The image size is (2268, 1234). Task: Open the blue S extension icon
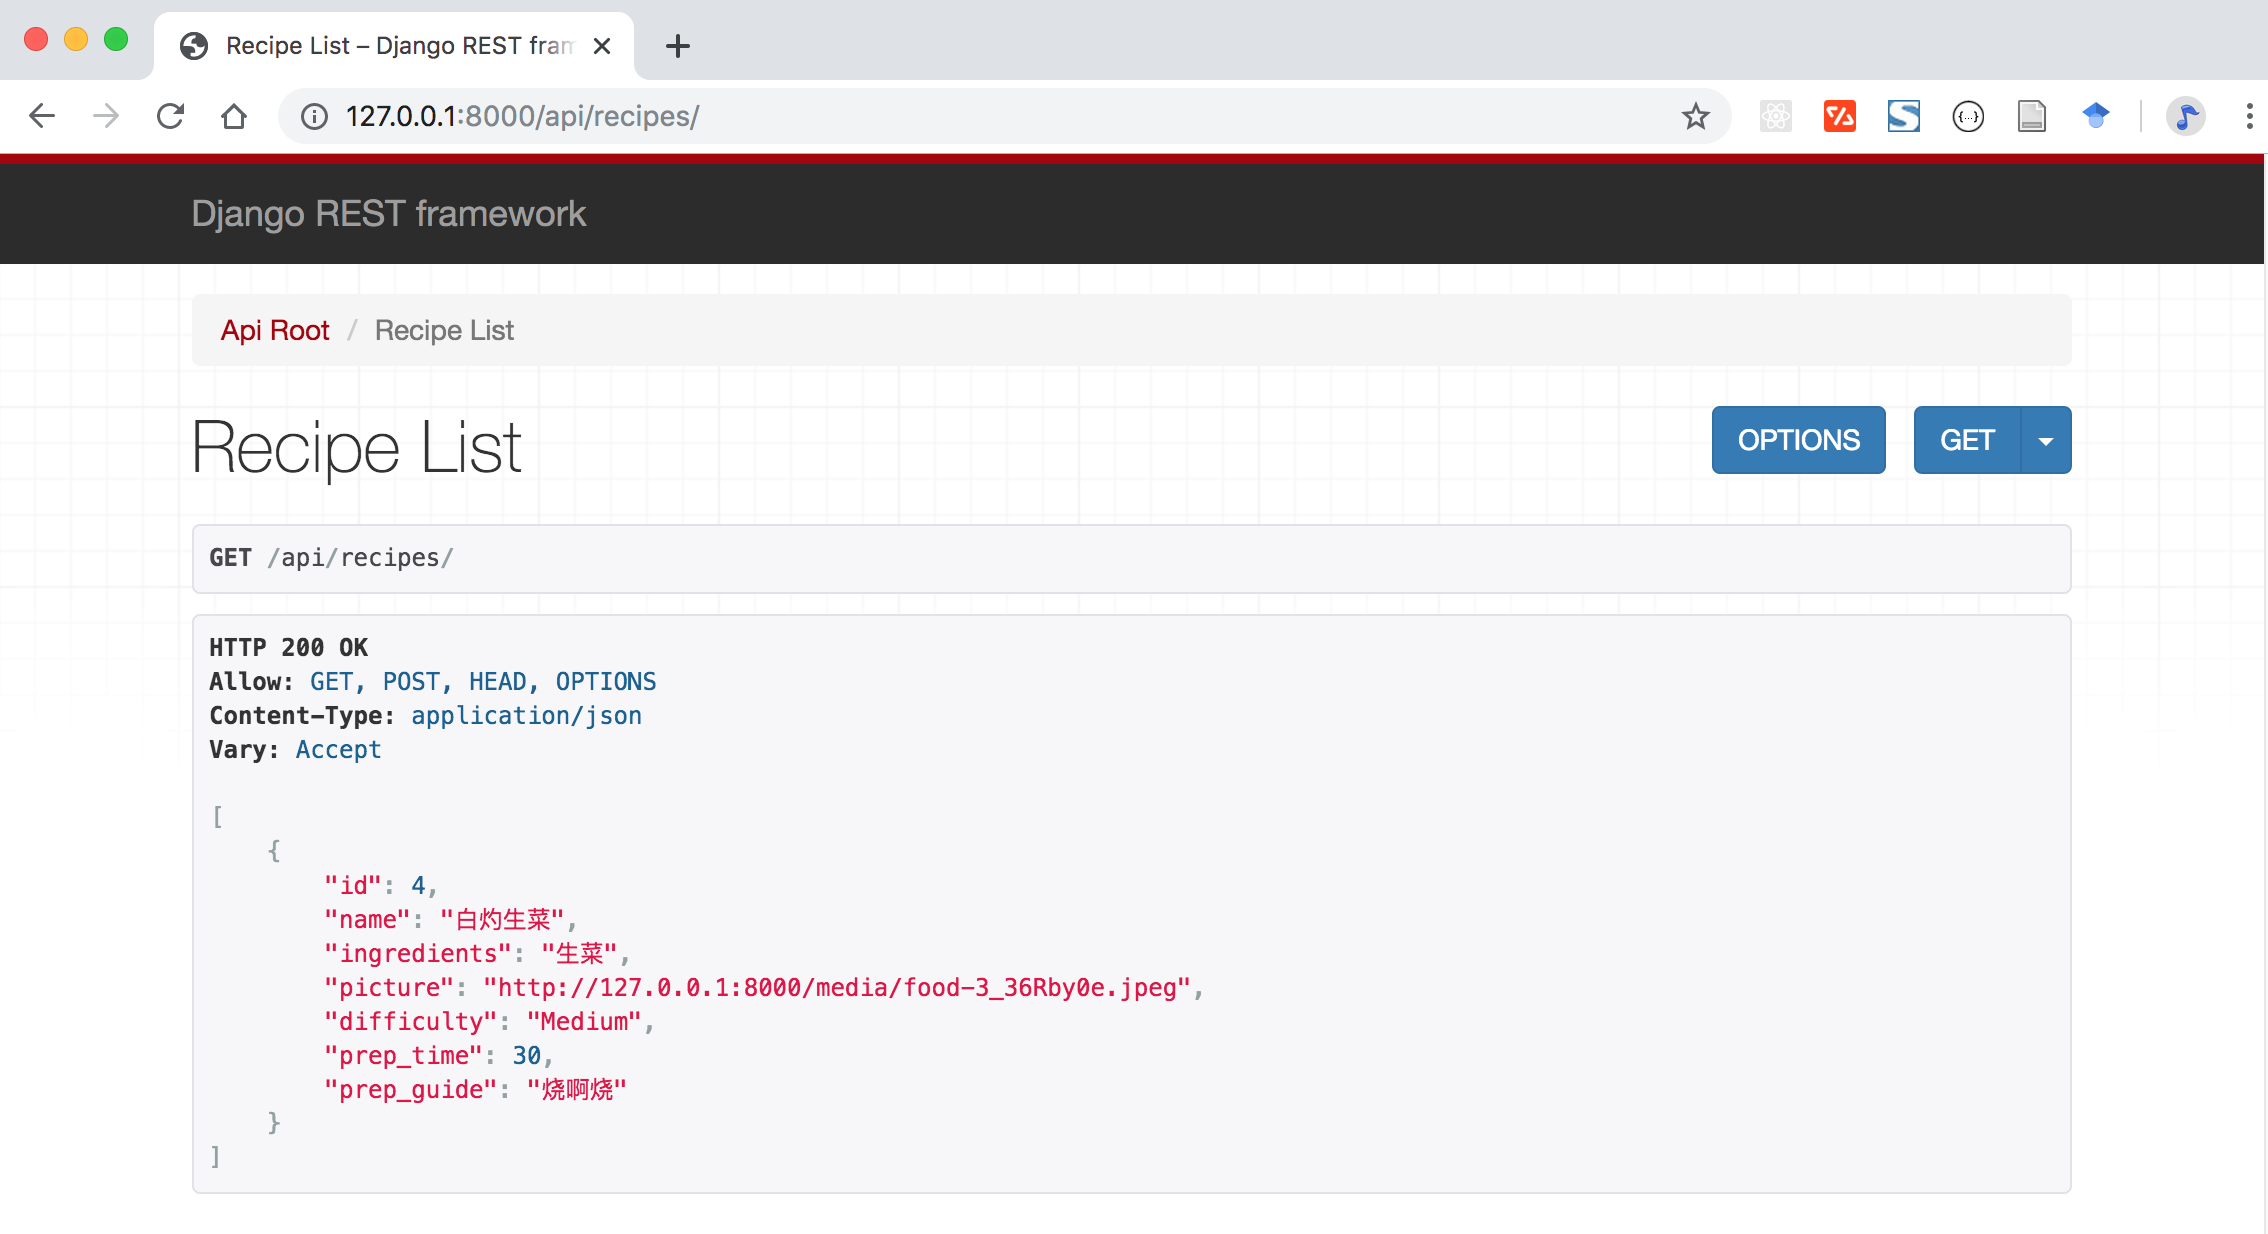click(x=1903, y=116)
